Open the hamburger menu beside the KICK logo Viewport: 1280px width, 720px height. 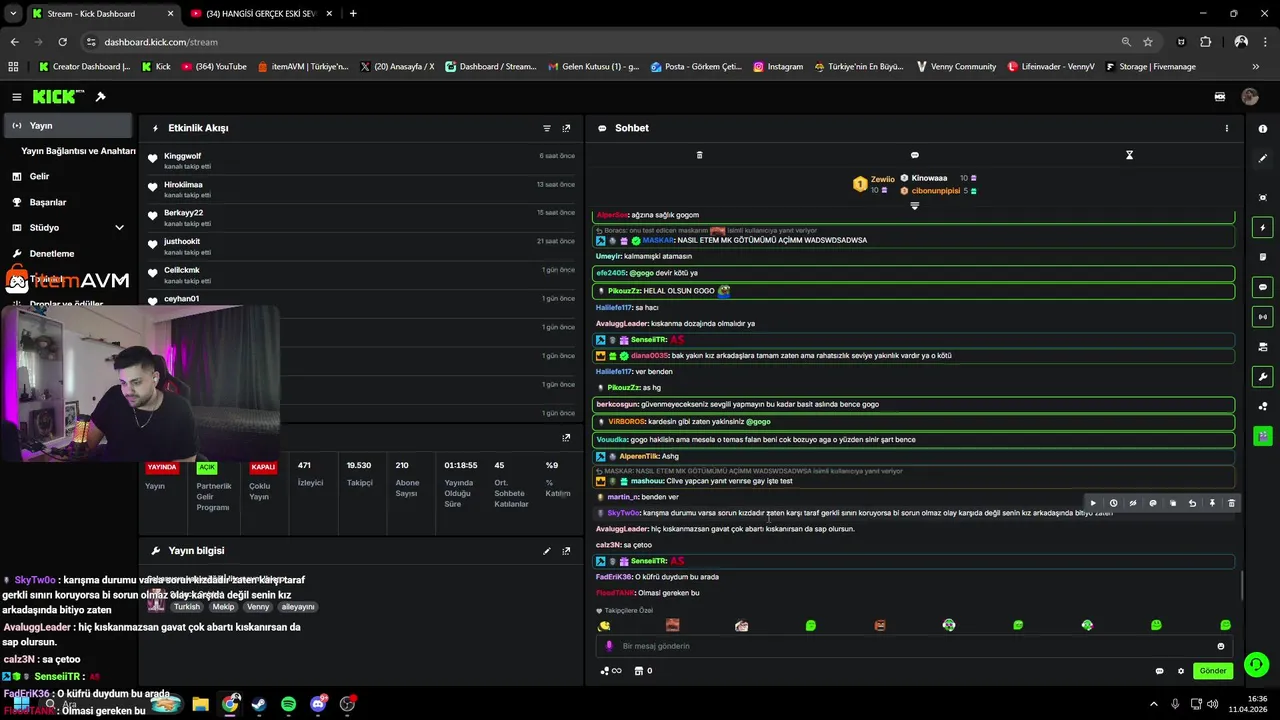[17, 97]
